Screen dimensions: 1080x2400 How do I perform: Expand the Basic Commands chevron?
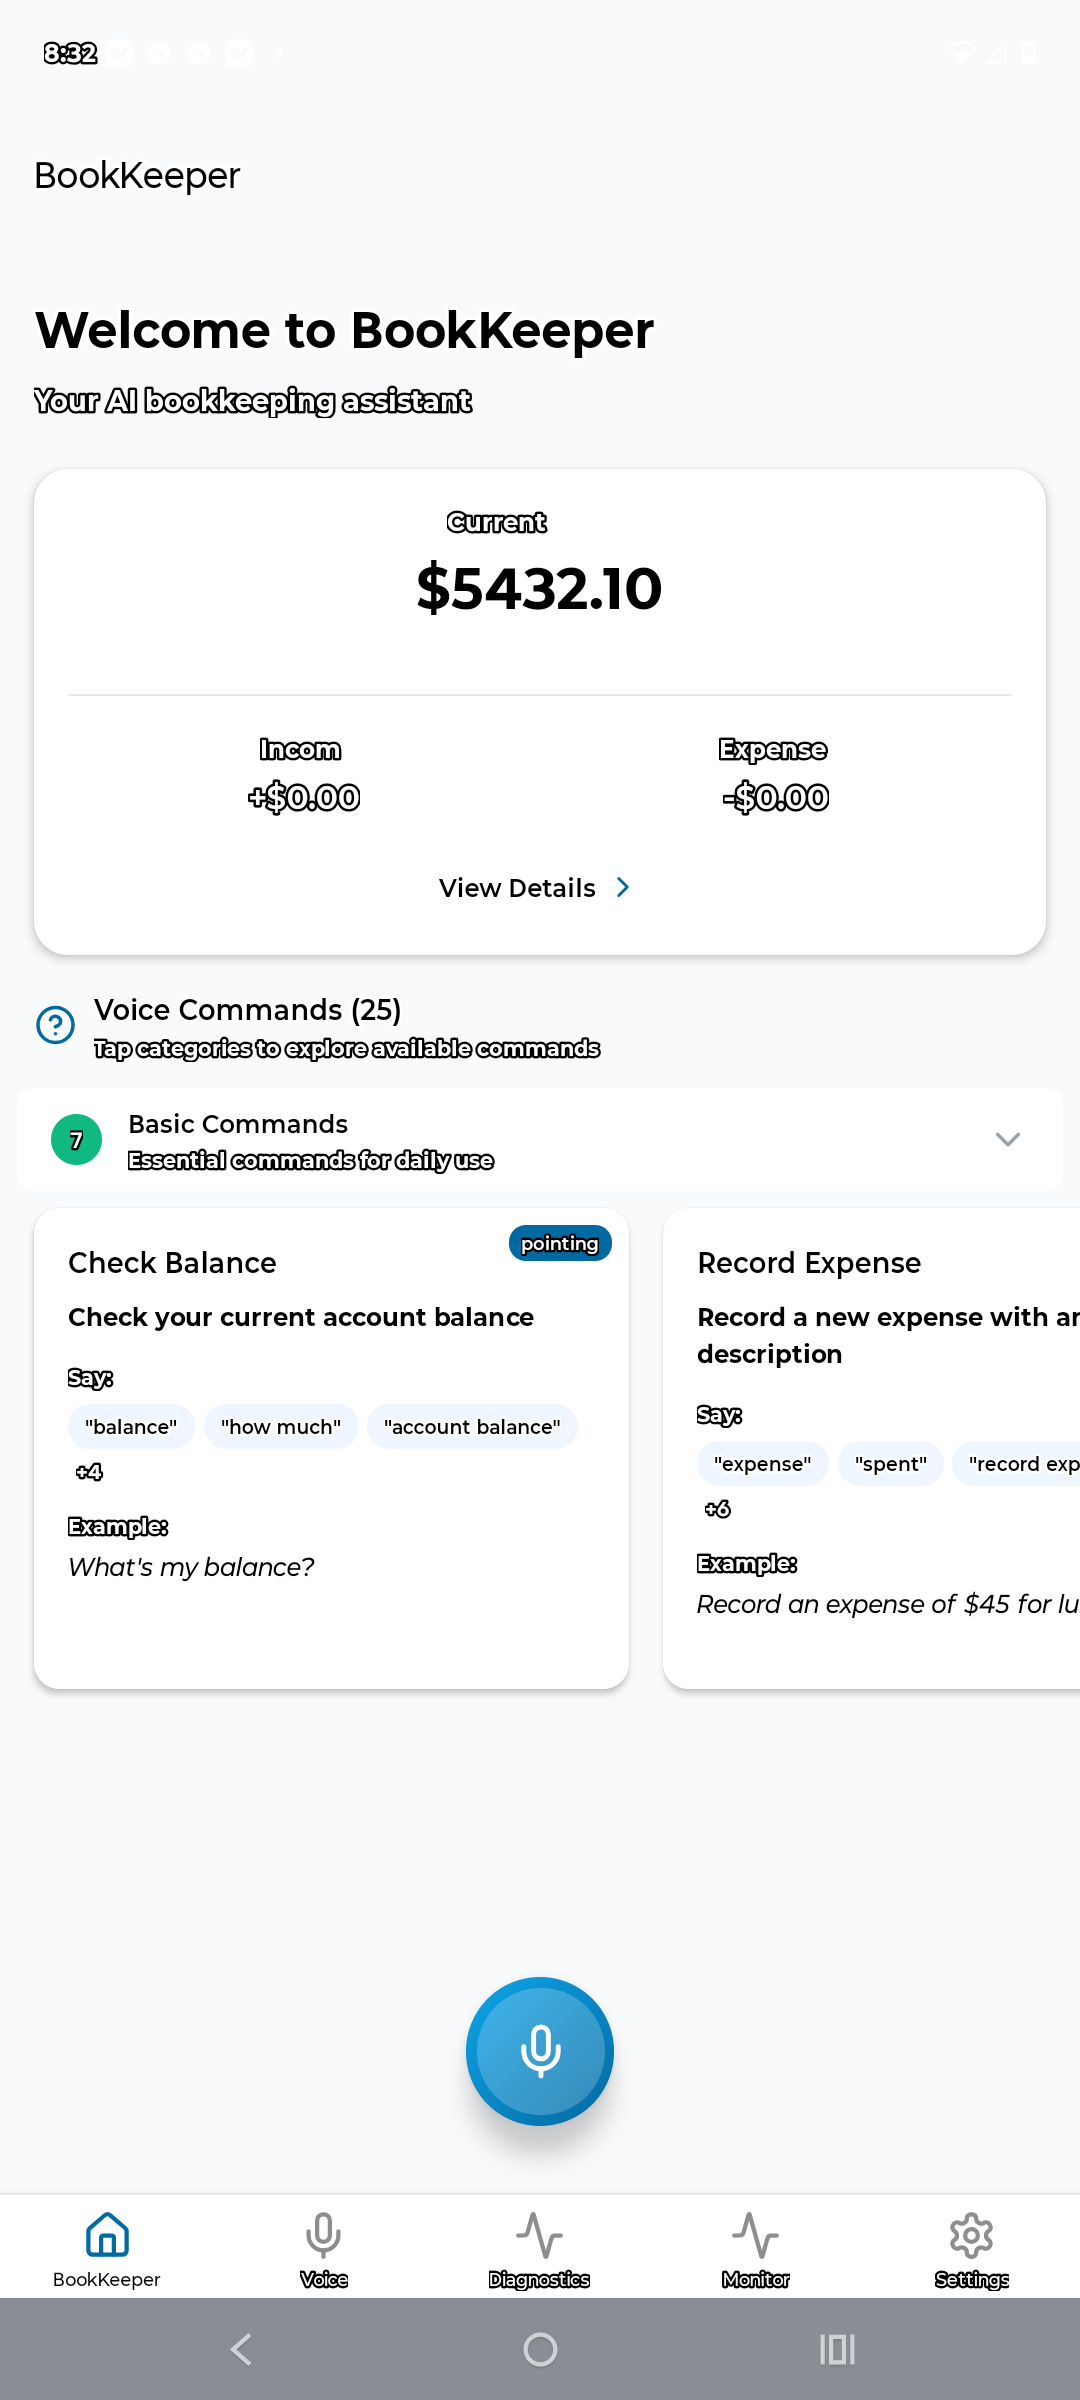click(1007, 1140)
